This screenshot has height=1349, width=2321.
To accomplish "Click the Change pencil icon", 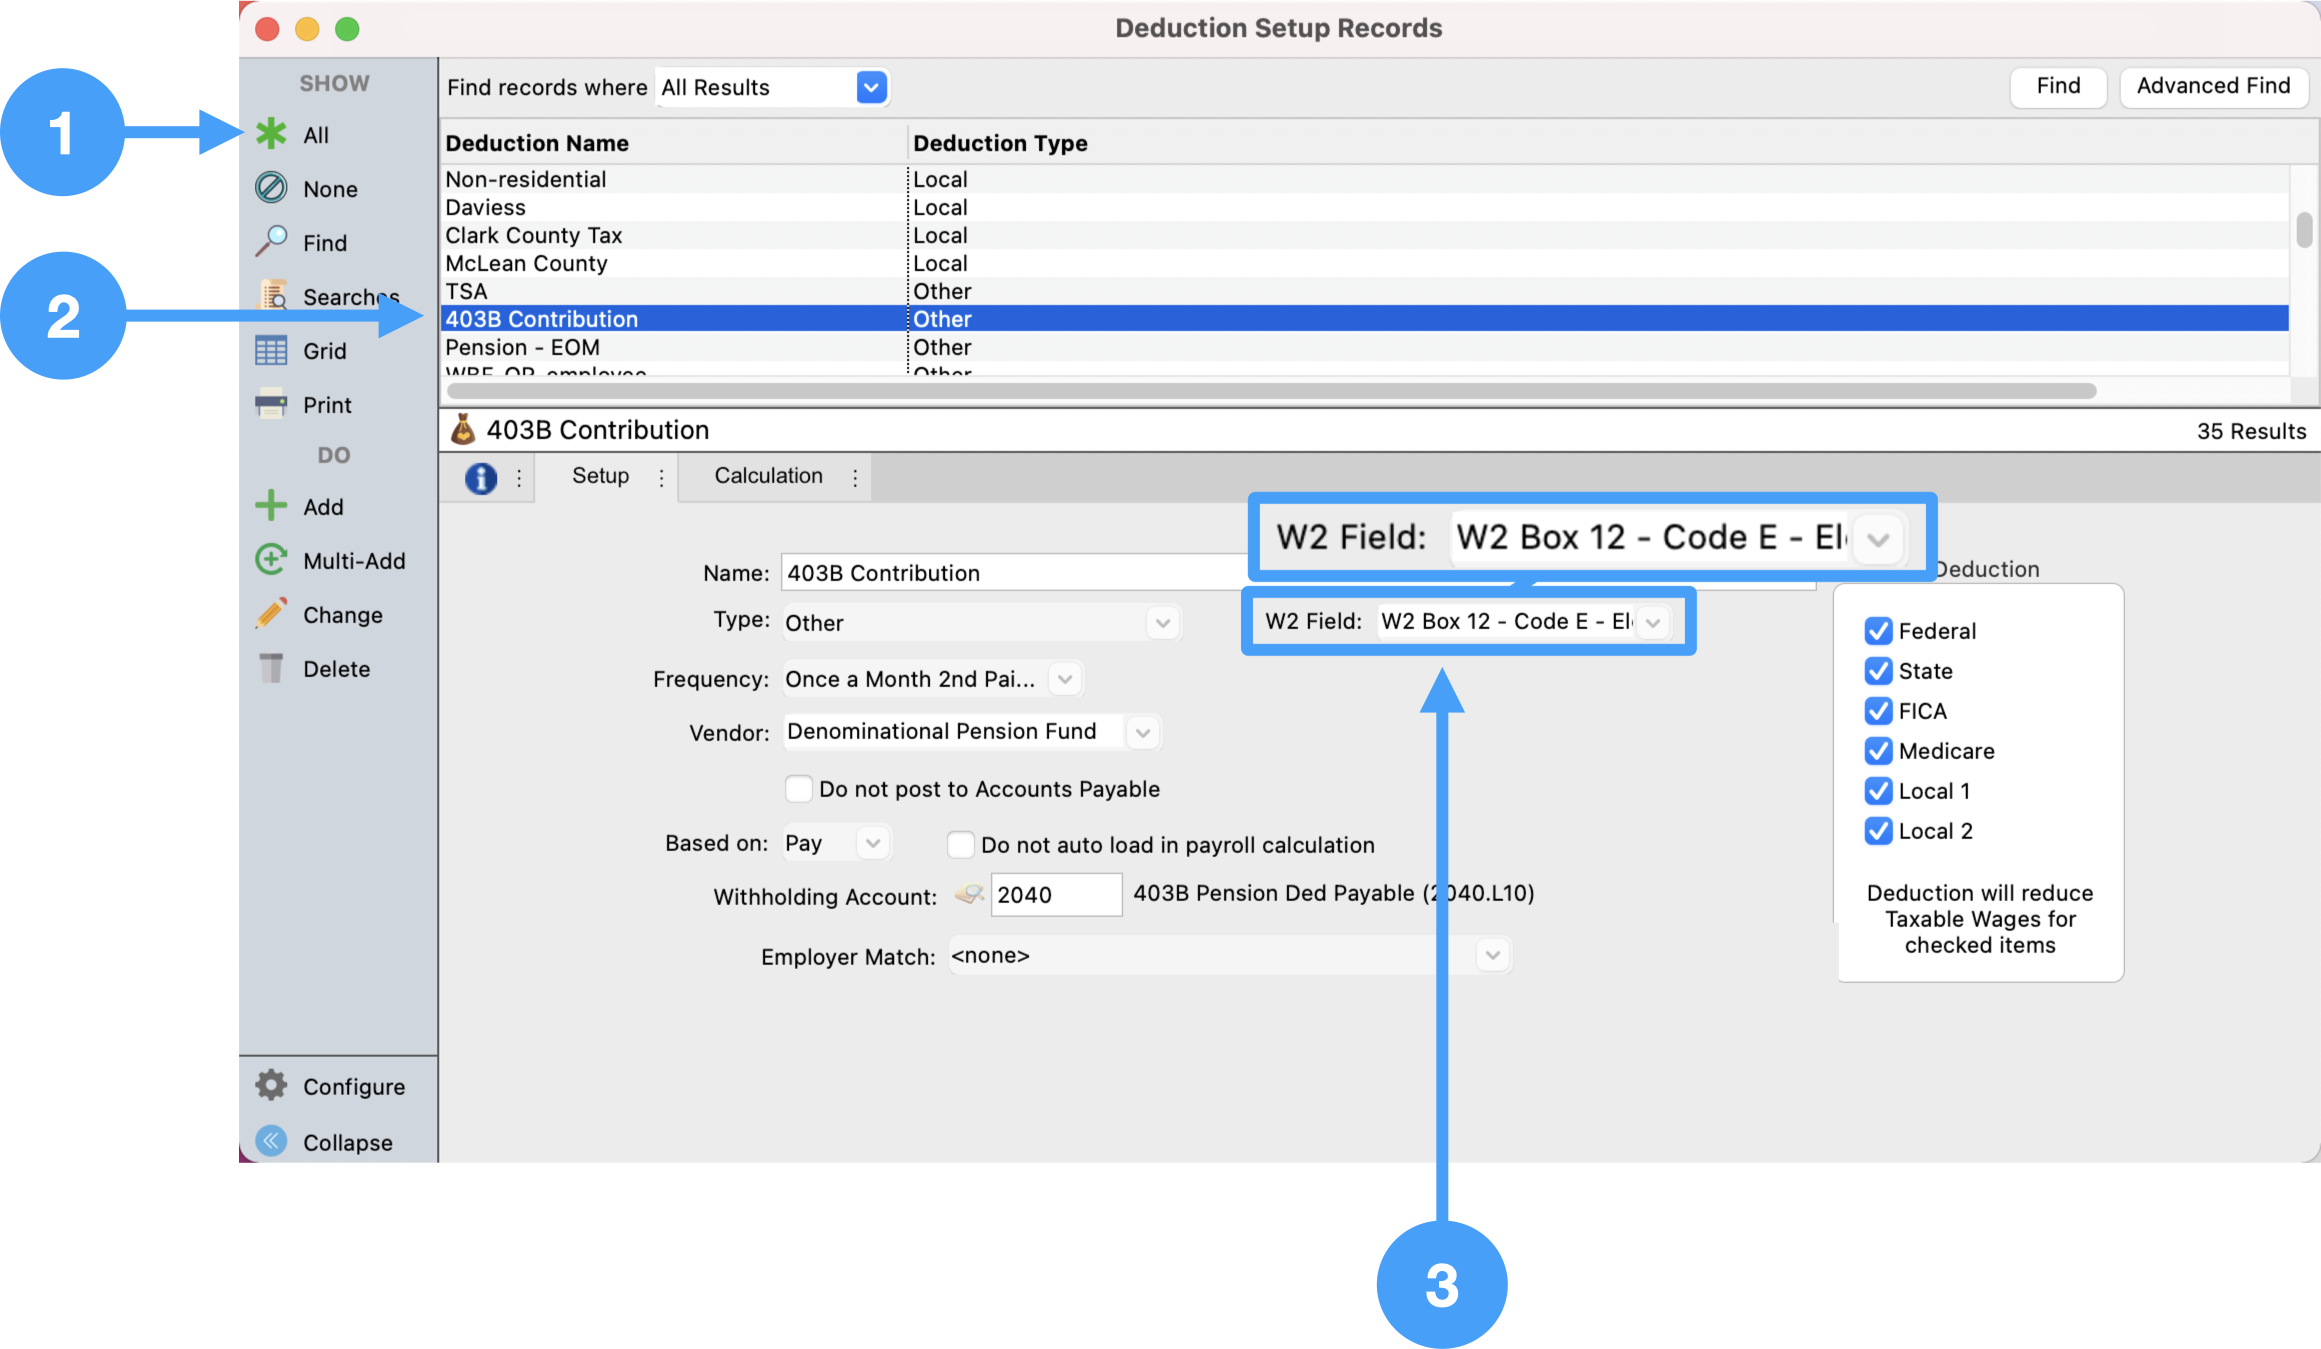I will click(271, 614).
